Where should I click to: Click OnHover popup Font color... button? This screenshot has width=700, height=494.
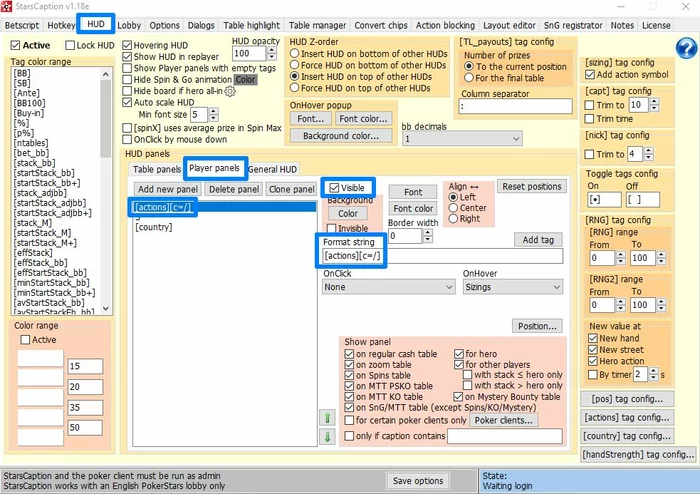tap(363, 119)
